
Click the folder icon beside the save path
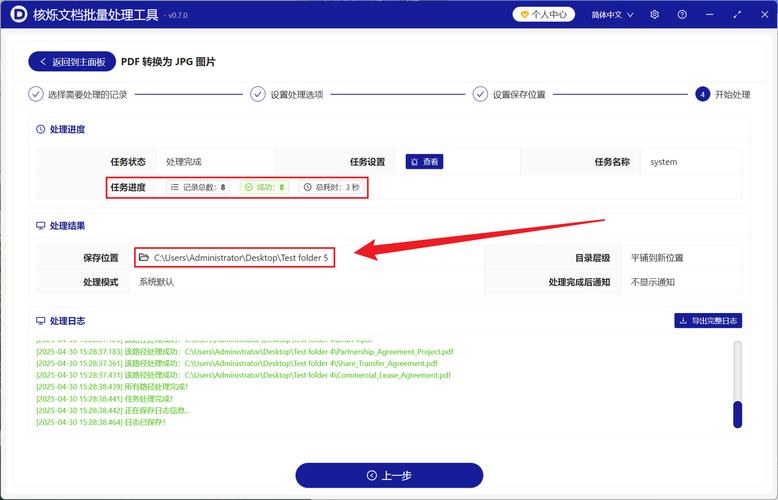click(x=144, y=257)
